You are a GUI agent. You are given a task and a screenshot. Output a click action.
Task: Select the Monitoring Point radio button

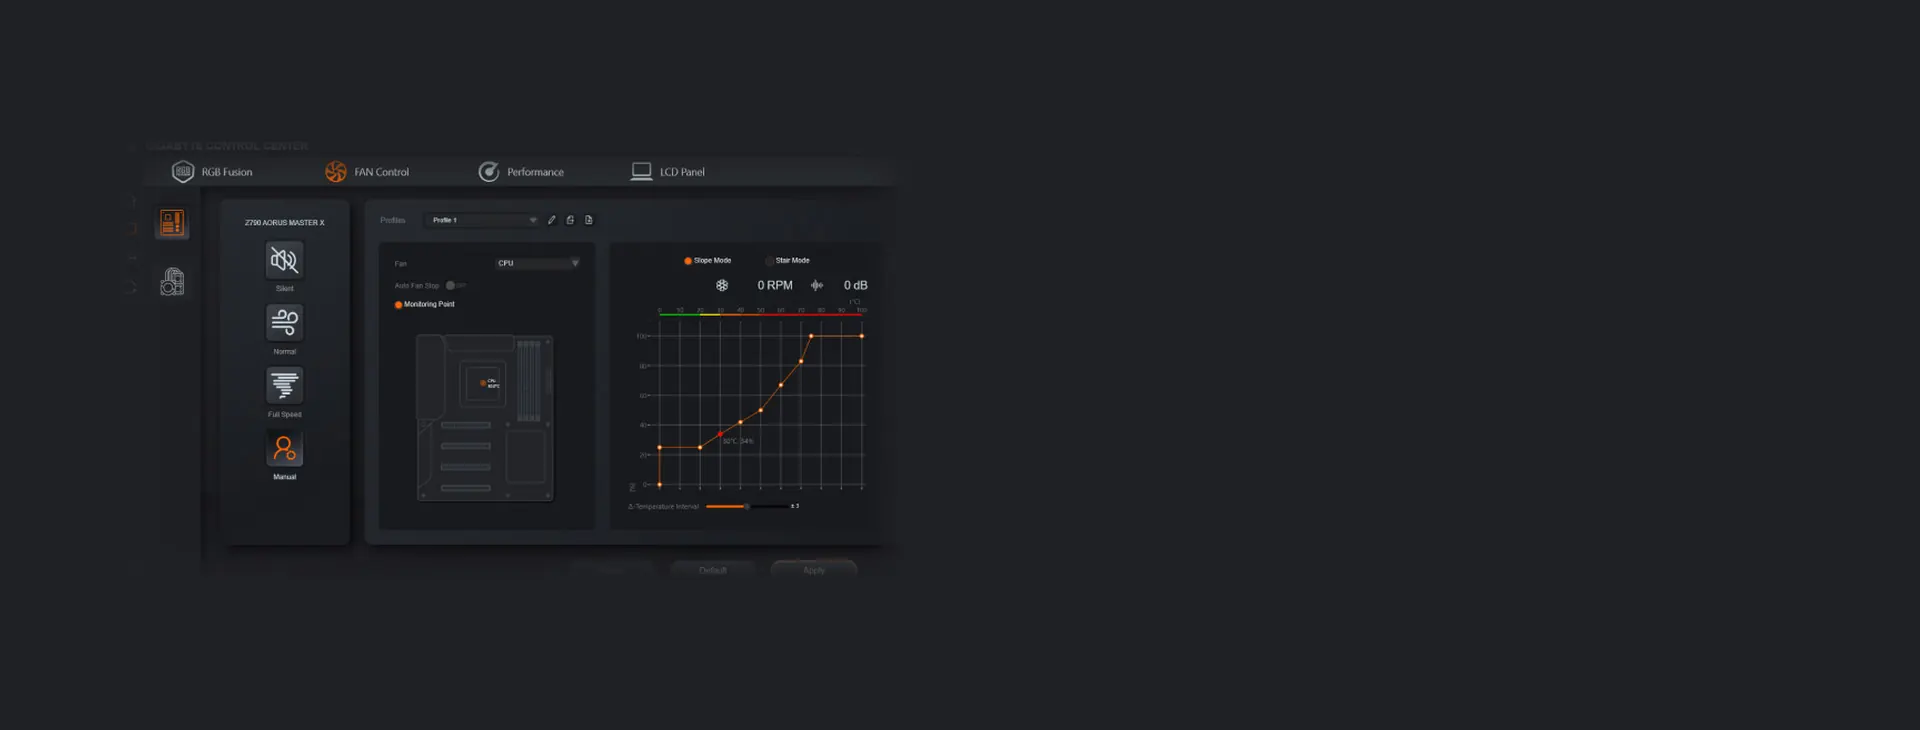398,305
